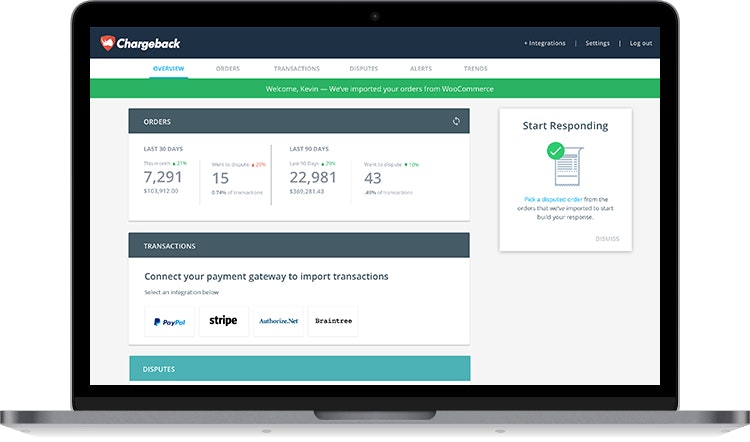Click the 'LAST 90 DAYS' label
Screen dimensions: 750x442
point(309,149)
